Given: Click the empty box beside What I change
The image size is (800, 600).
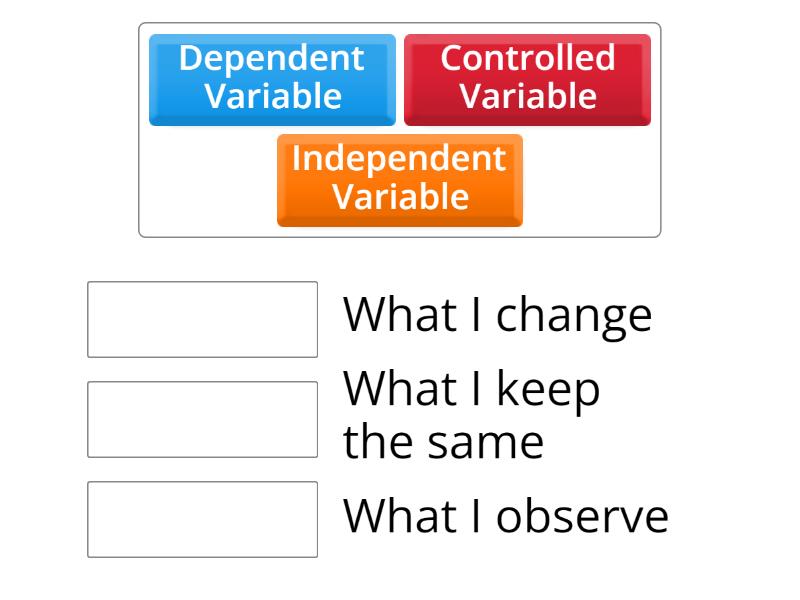Looking at the screenshot, I should pyautogui.click(x=202, y=319).
